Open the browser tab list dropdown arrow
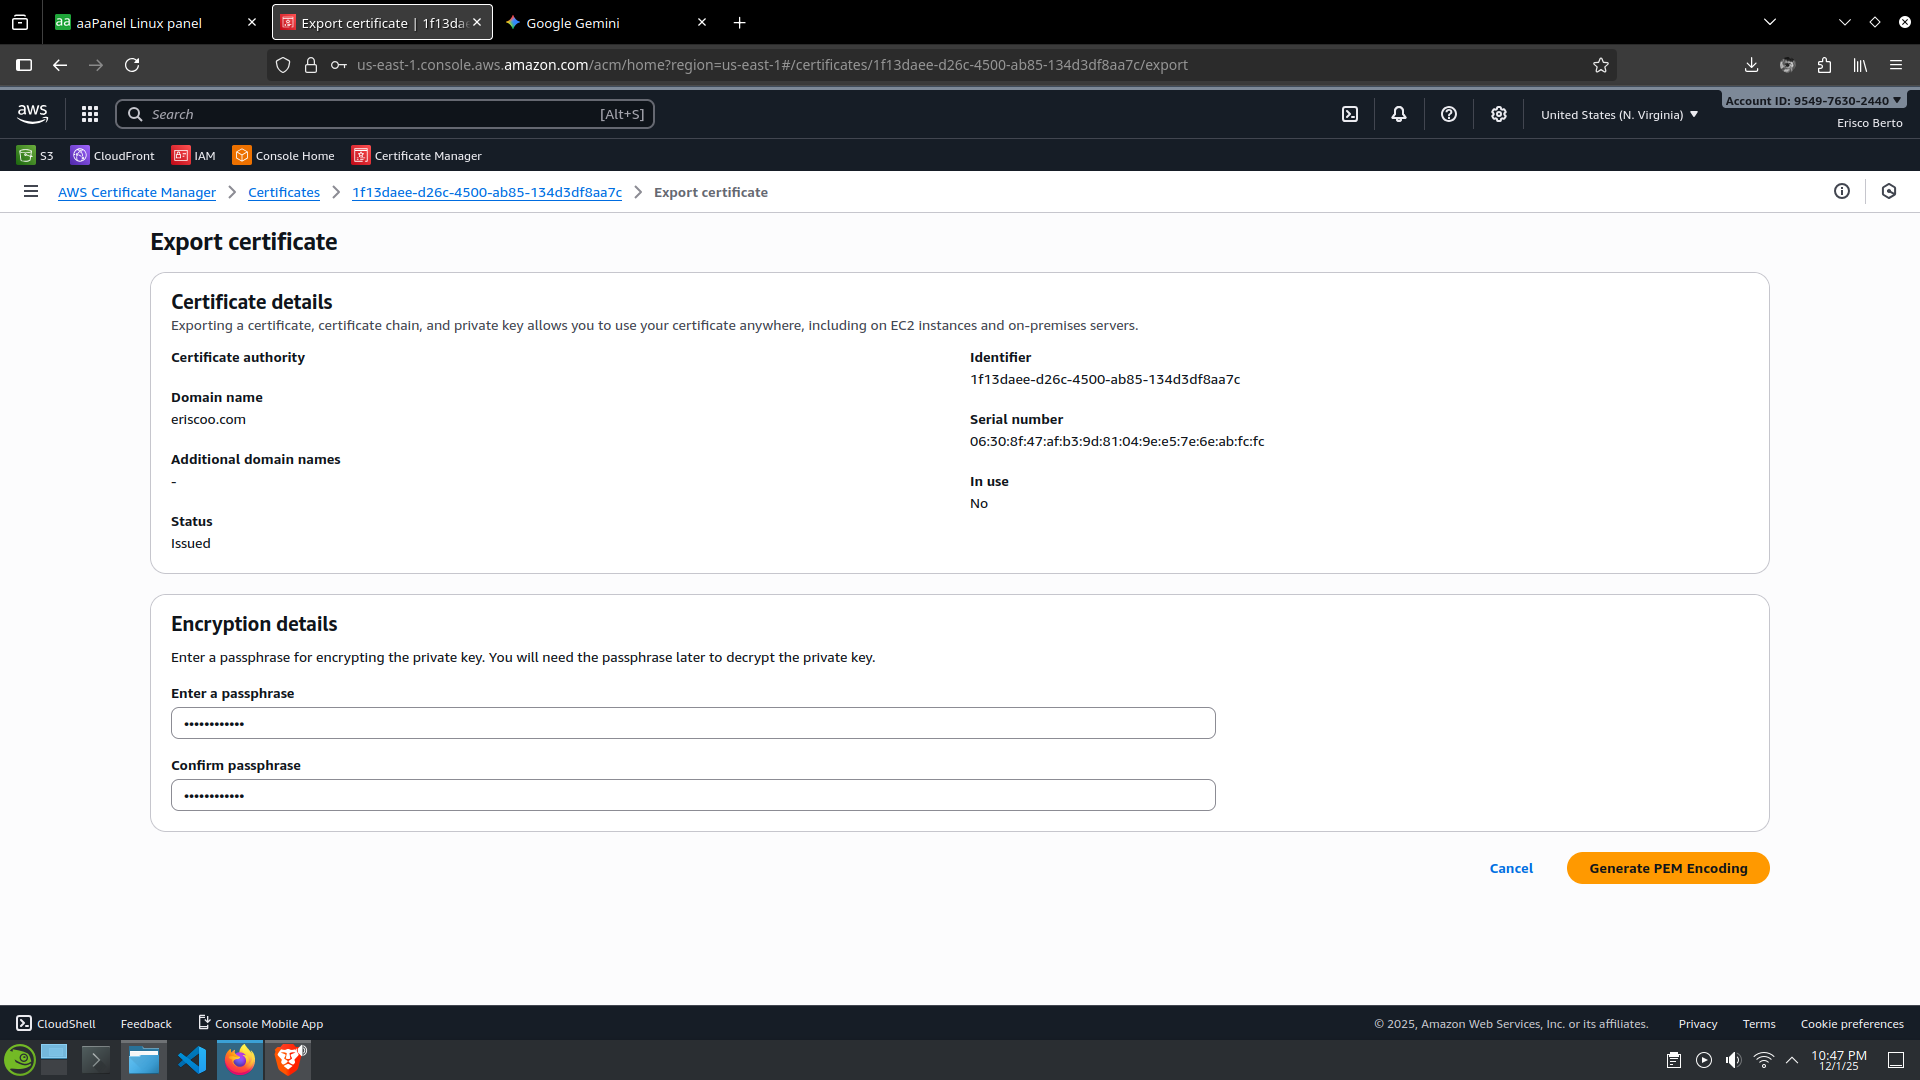This screenshot has height=1080, width=1920. point(1770,22)
